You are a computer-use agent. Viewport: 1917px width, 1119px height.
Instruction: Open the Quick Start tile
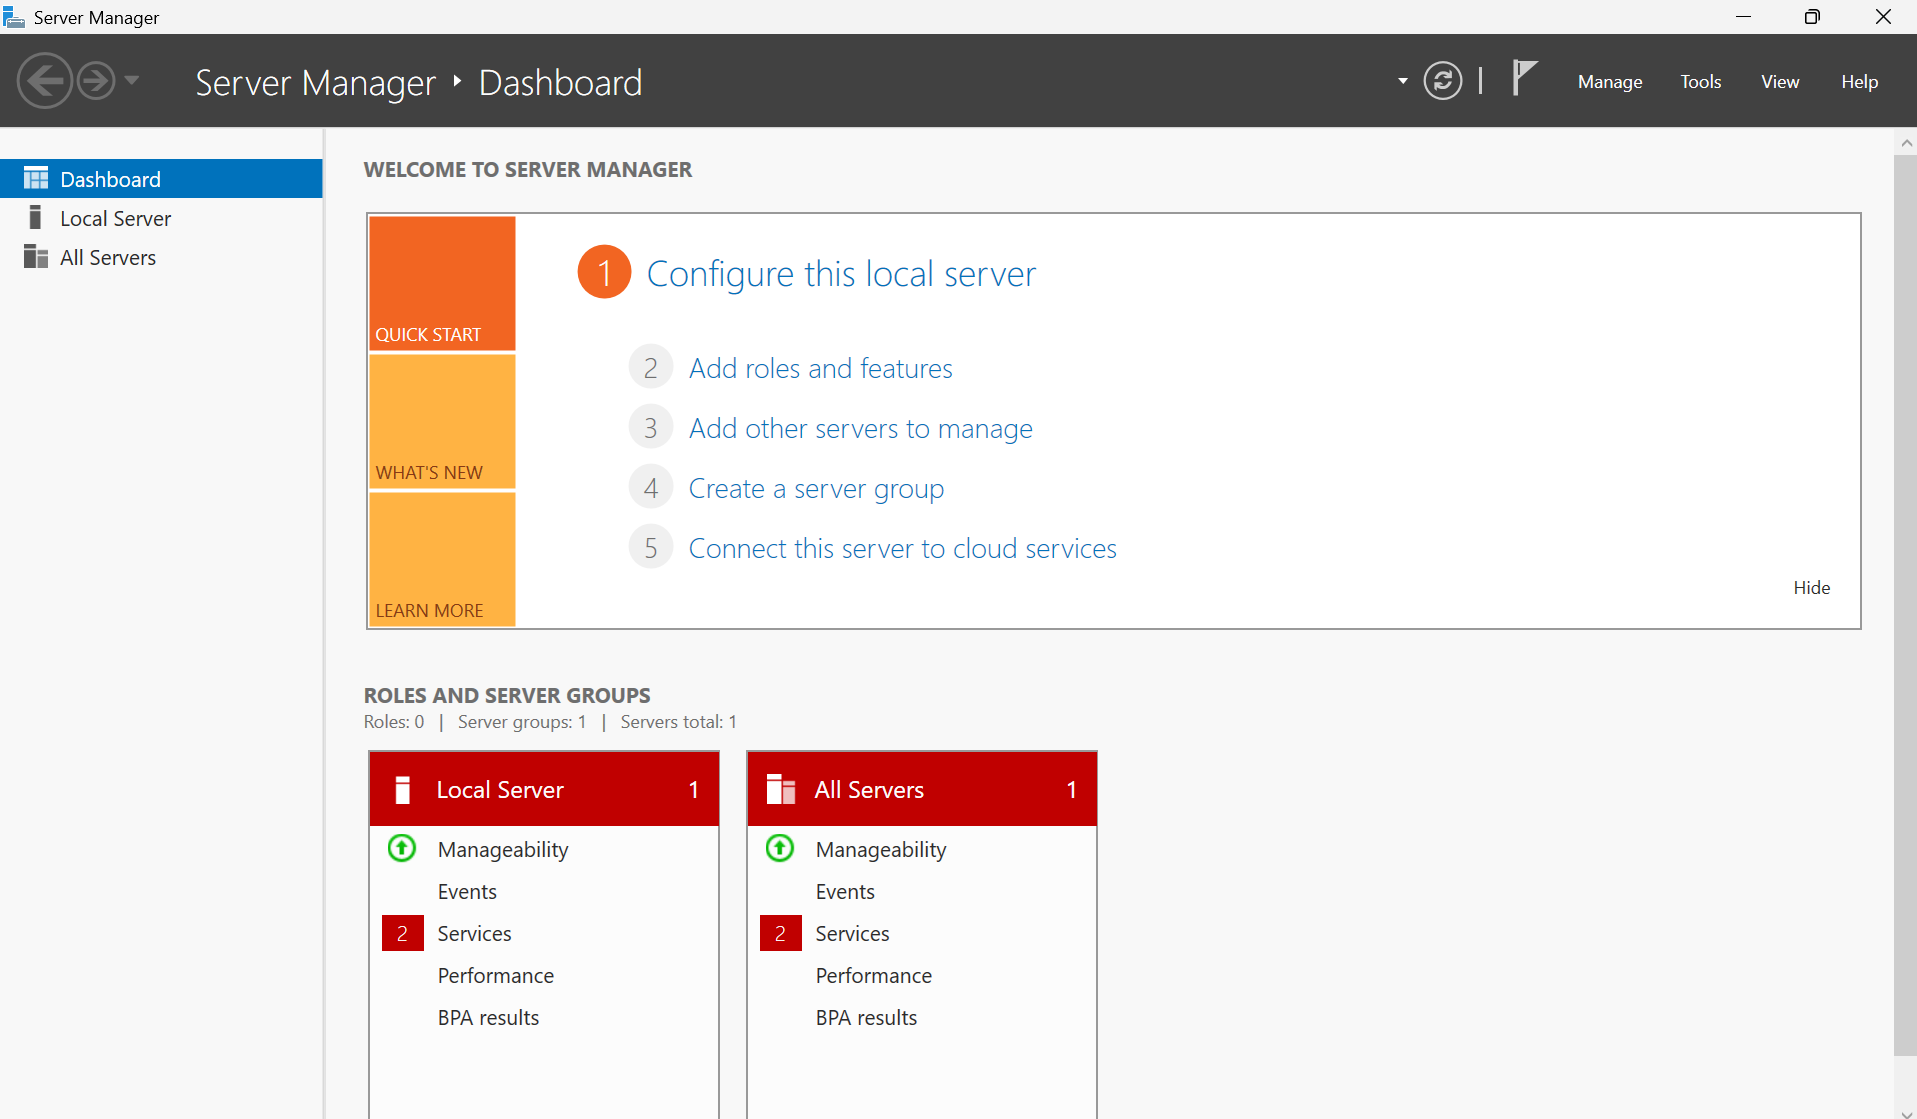(442, 283)
